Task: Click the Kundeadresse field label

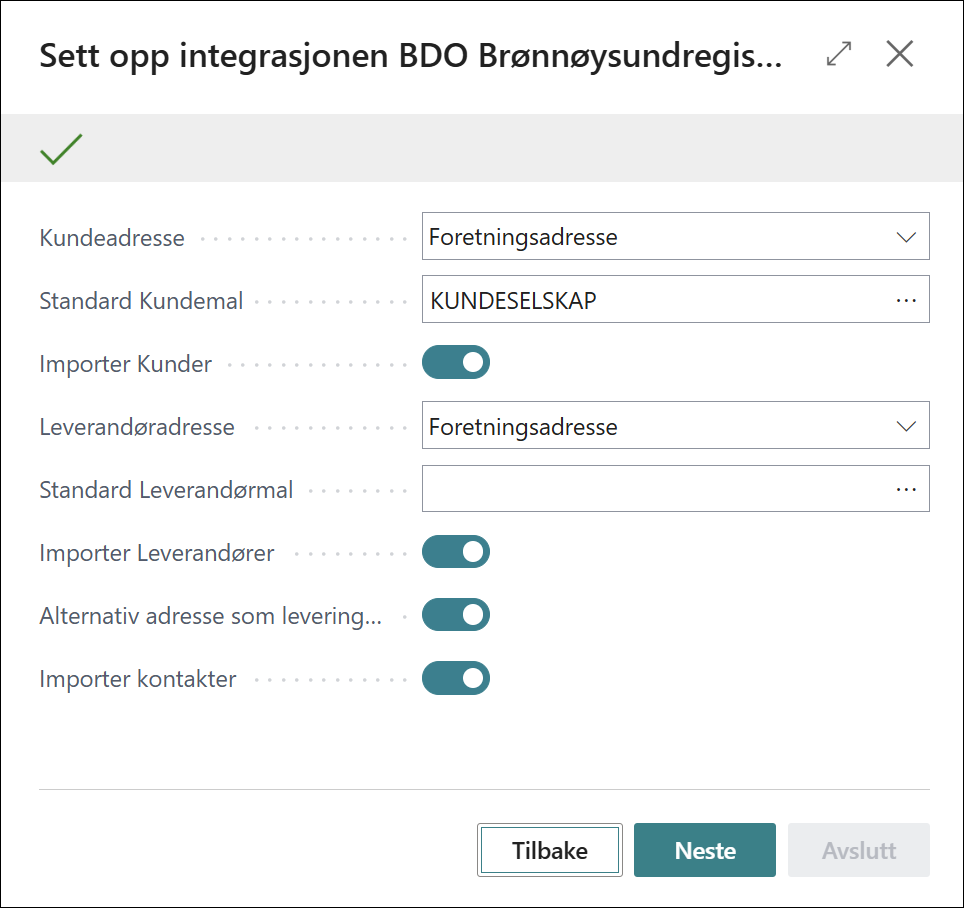Action: click(x=112, y=238)
